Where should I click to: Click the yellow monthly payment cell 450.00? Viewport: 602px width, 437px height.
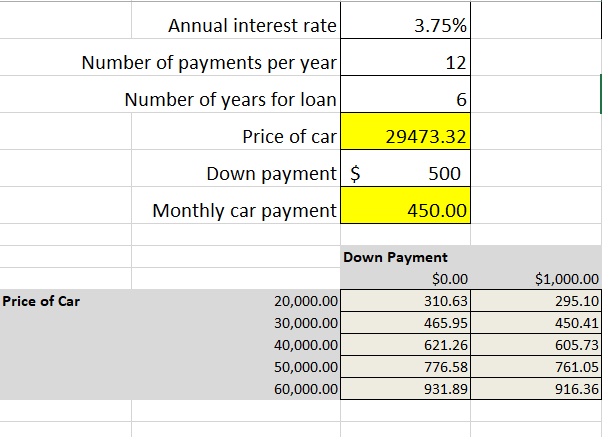click(x=406, y=210)
